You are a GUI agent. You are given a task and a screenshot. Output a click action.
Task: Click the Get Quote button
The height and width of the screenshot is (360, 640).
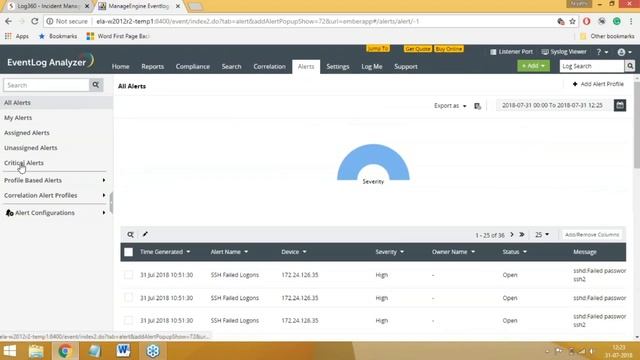point(418,49)
